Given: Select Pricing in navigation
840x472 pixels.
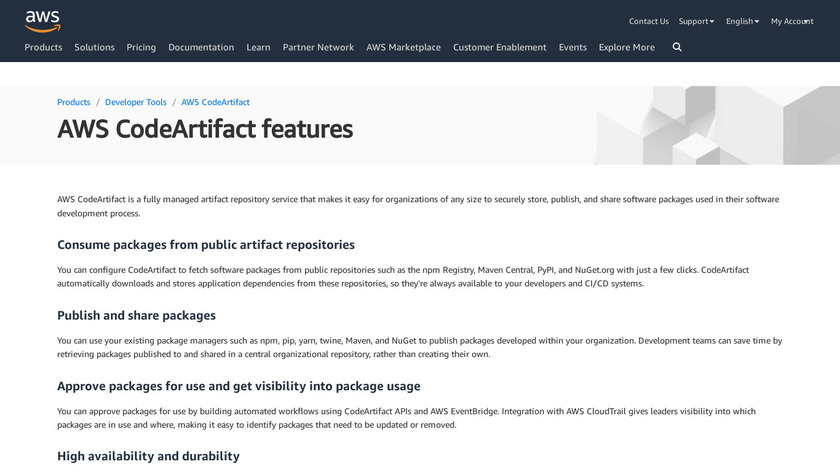Looking at the screenshot, I should point(141,47).
